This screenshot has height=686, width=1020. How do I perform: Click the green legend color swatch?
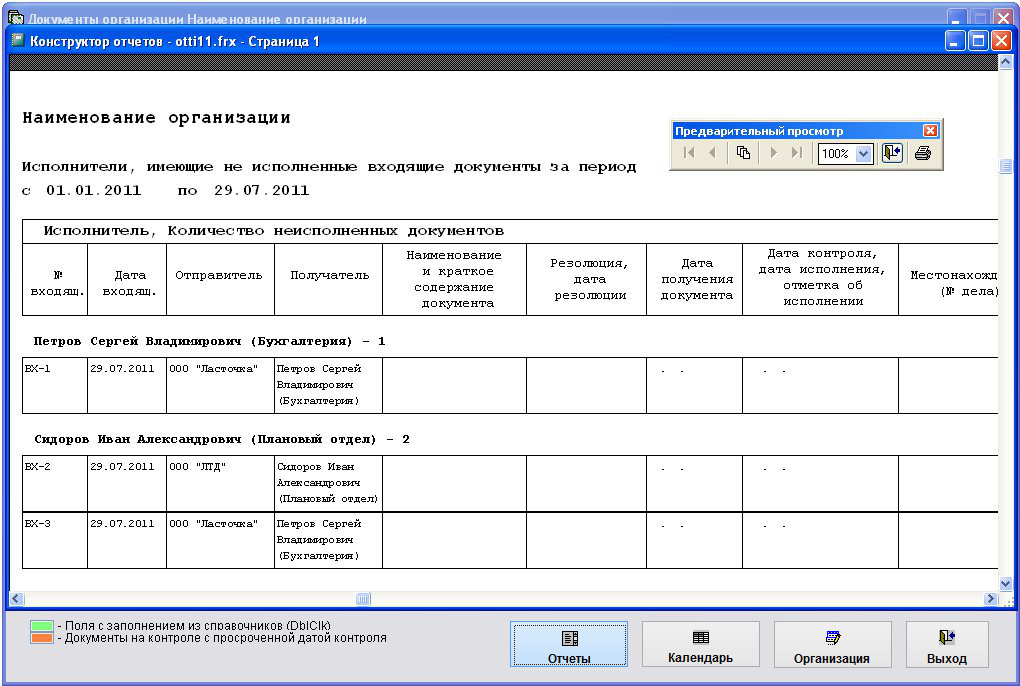pyautogui.click(x=43, y=625)
